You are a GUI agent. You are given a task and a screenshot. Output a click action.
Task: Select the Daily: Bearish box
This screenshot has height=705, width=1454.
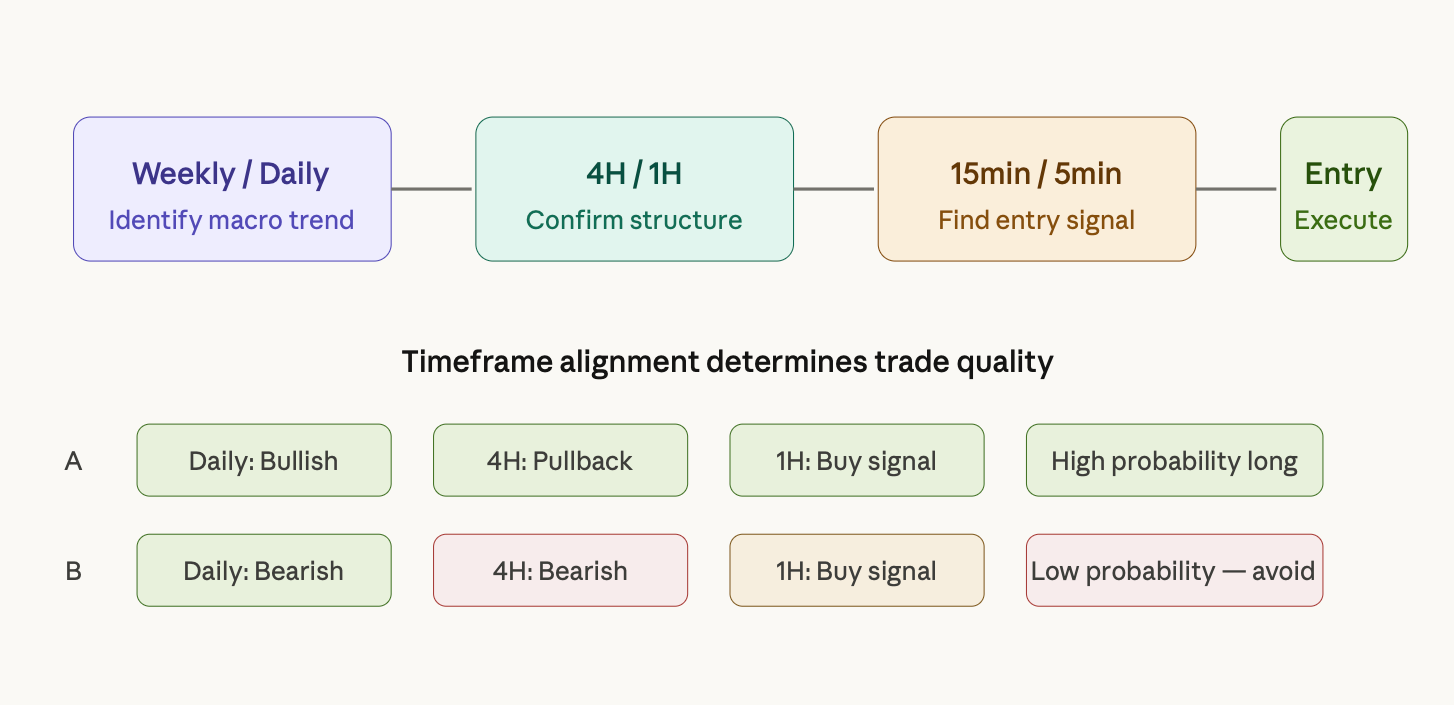click(264, 570)
